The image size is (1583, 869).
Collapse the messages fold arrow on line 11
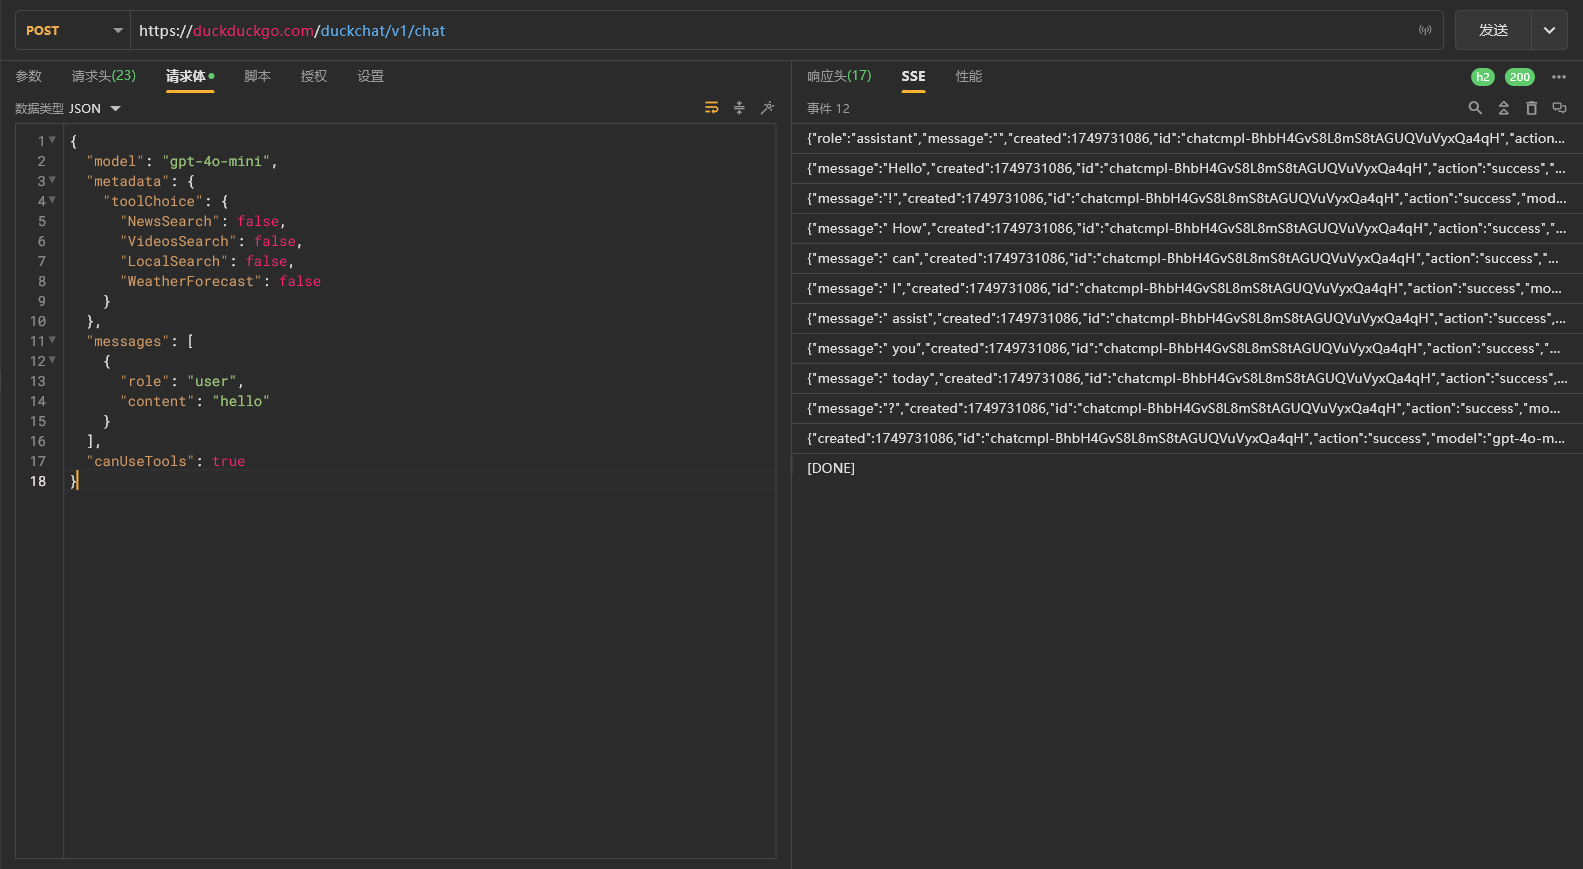[x=52, y=340]
